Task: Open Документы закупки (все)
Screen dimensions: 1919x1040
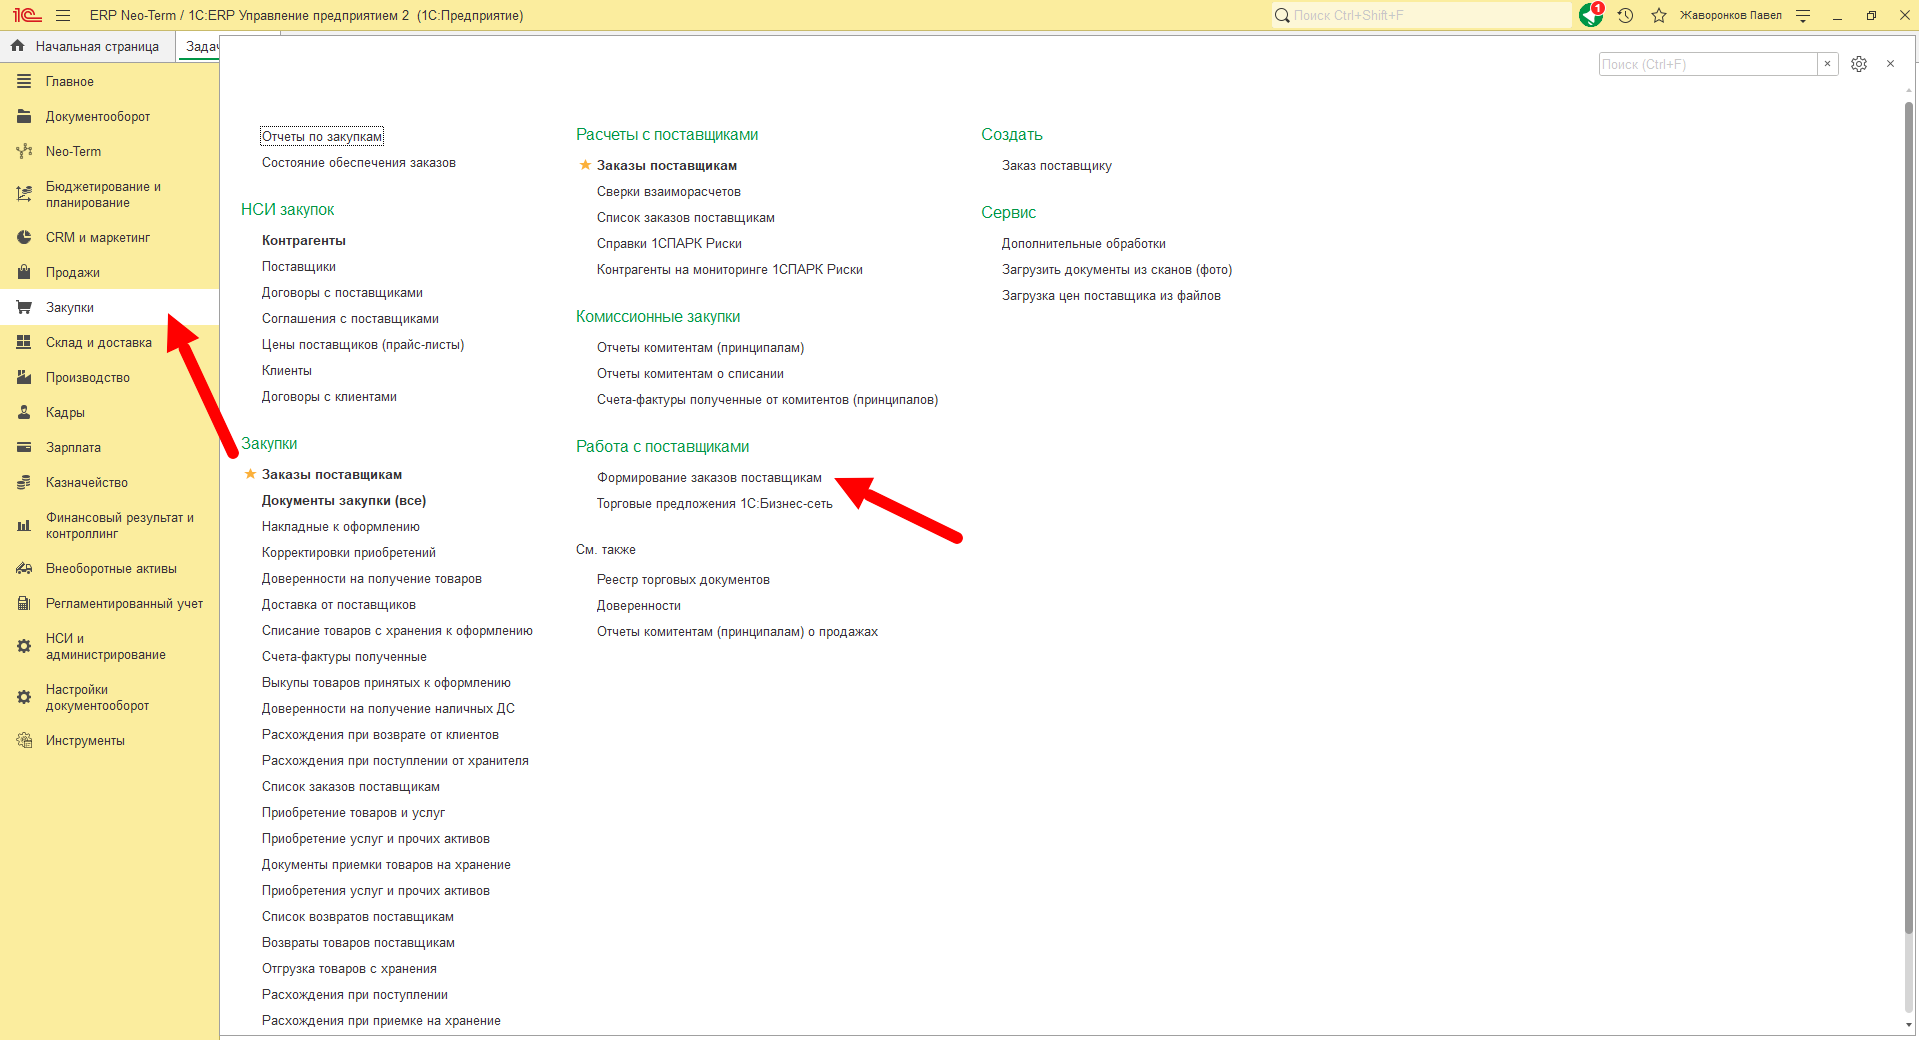Action: tap(344, 501)
